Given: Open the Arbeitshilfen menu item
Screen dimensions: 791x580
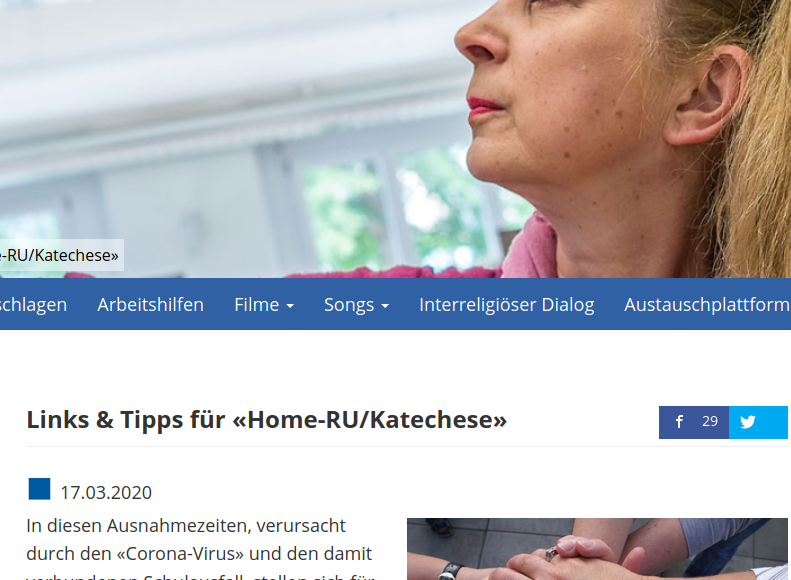Looking at the screenshot, I should click(150, 305).
